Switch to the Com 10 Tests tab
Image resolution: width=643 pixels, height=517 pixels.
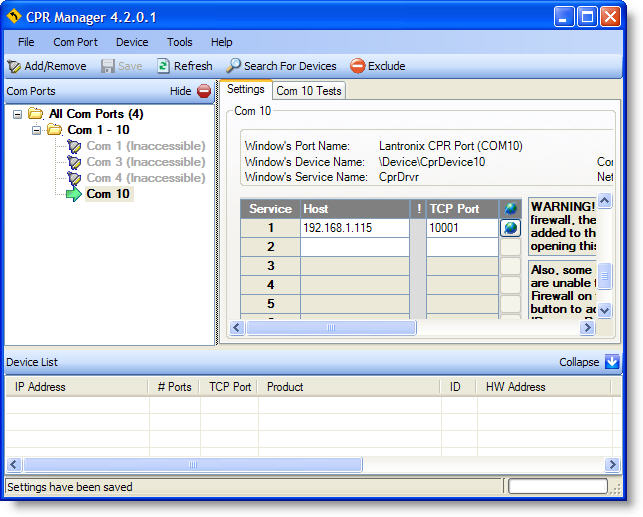pyautogui.click(x=309, y=91)
